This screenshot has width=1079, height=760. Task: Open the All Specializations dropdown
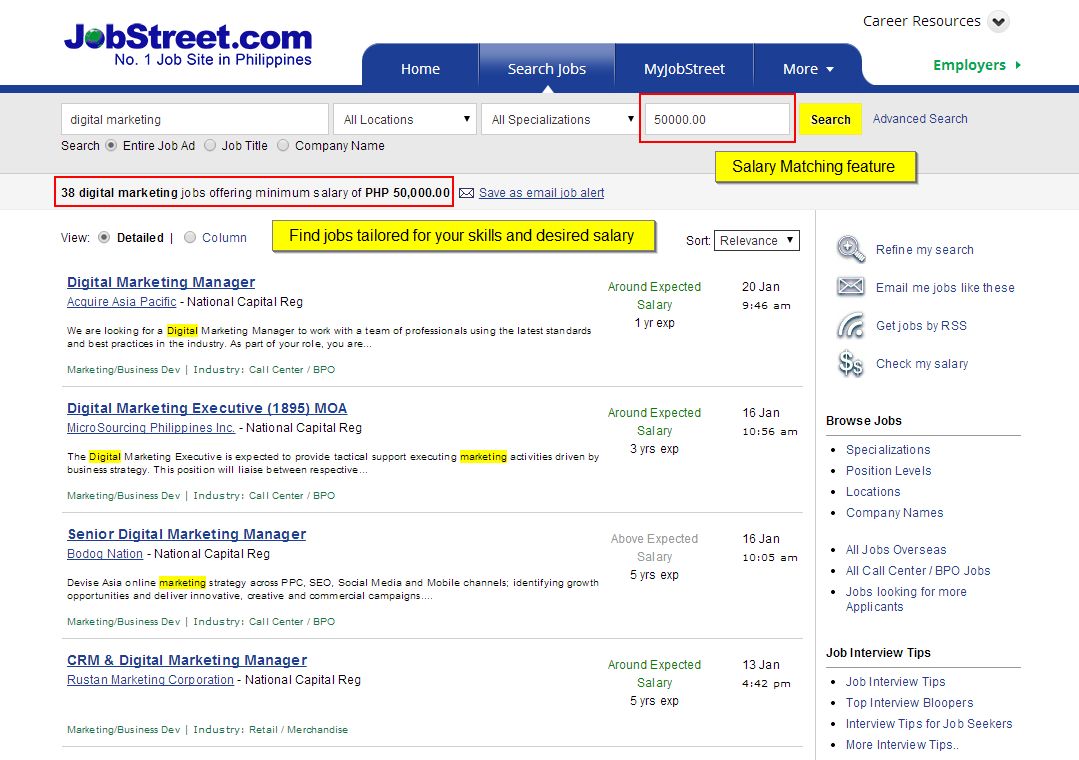(x=559, y=119)
